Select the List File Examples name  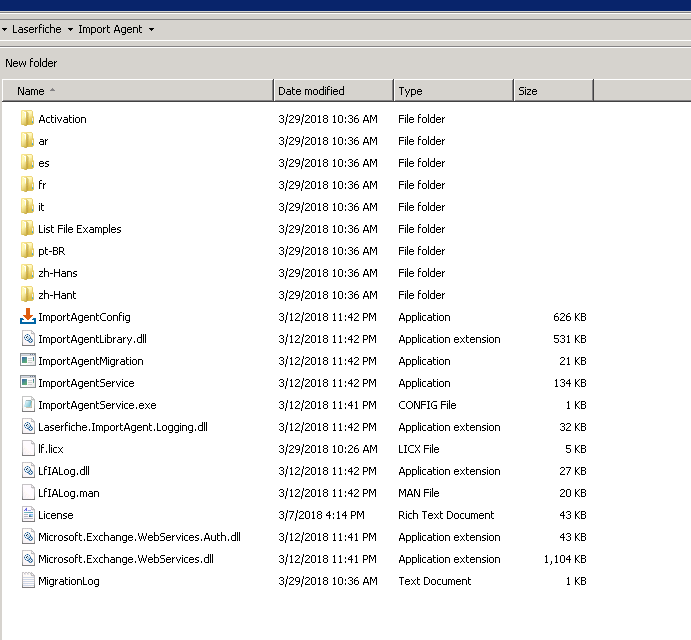pyautogui.click(x=80, y=229)
